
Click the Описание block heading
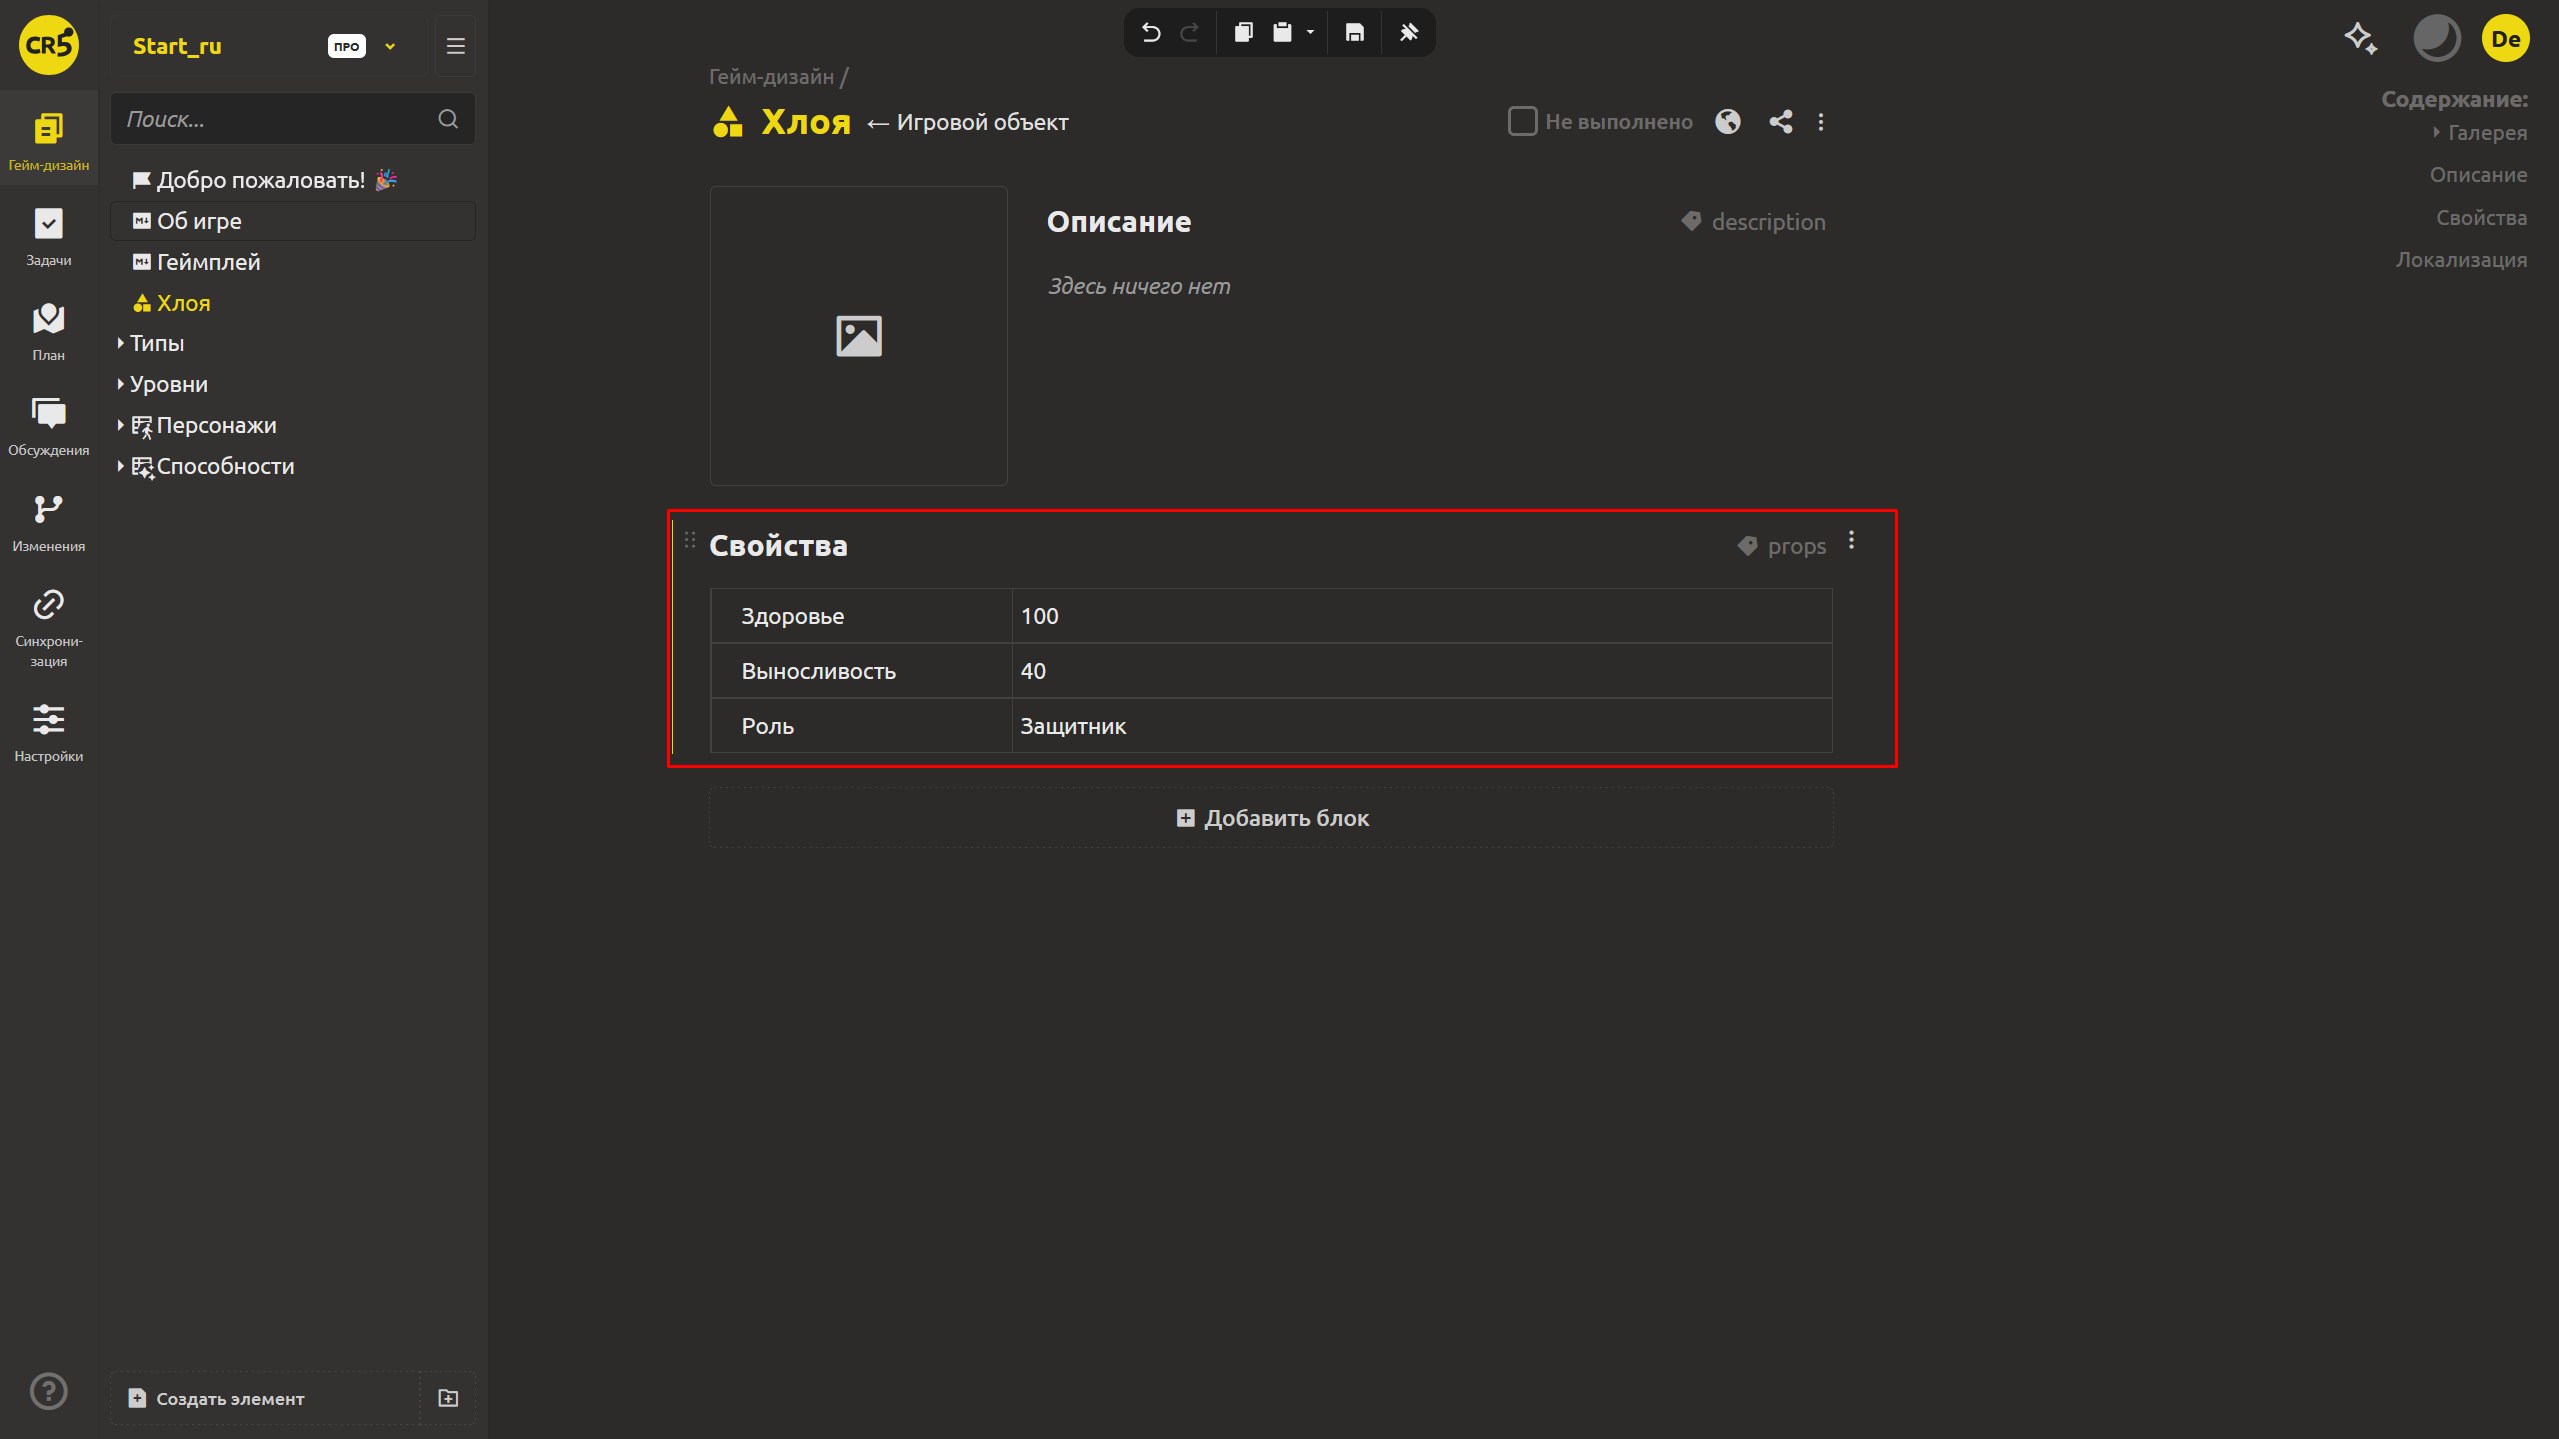tap(1118, 221)
